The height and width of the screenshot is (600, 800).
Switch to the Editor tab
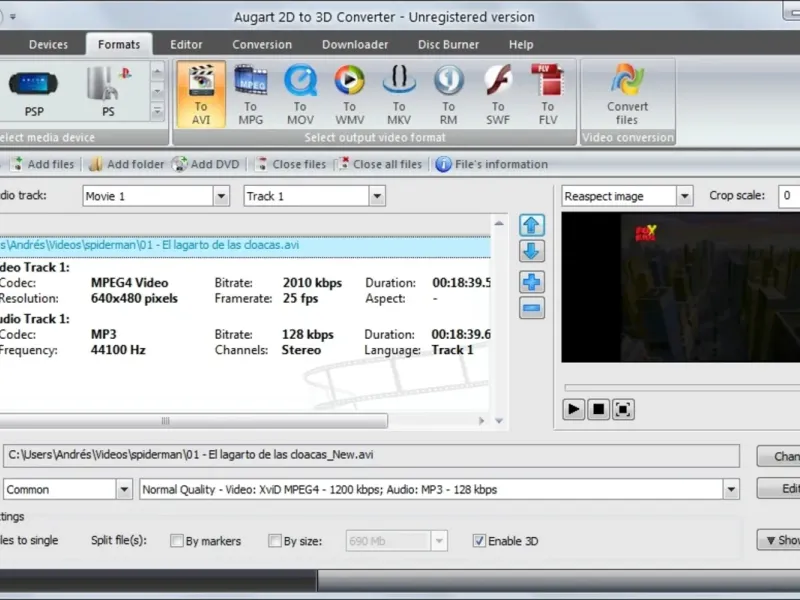click(x=186, y=45)
